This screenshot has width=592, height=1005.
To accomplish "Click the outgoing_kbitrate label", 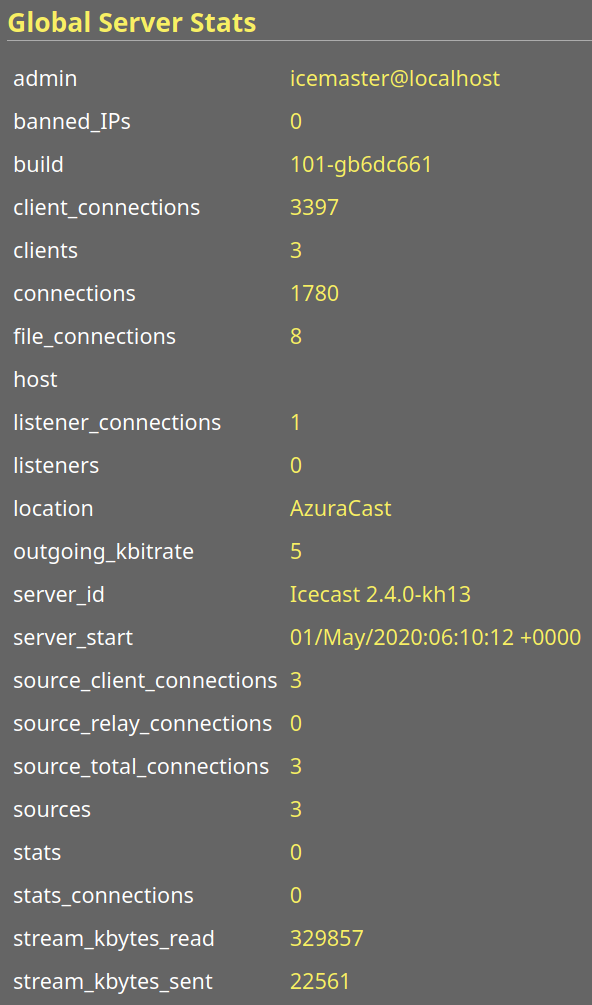I will click(x=103, y=551).
